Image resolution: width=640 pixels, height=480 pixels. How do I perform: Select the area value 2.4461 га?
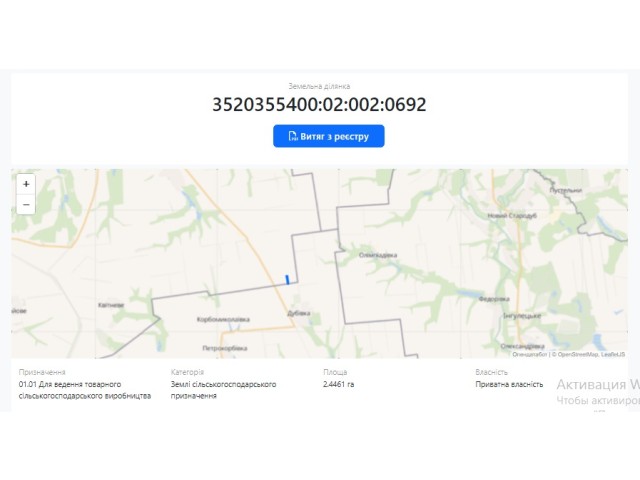coord(338,384)
